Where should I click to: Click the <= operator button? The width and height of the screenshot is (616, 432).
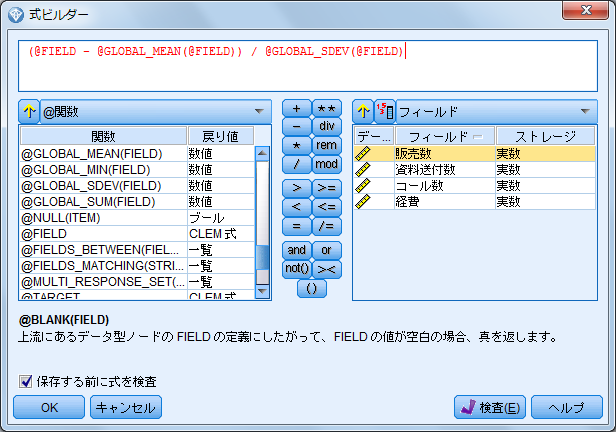click(x=327, y=207)
